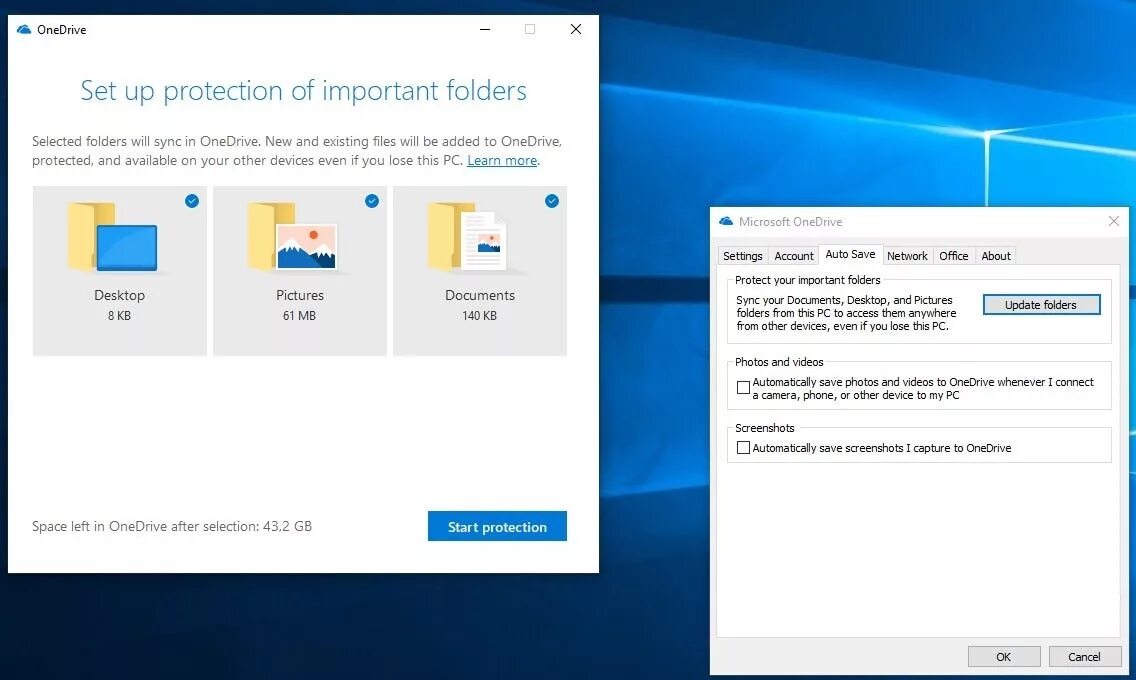
Task: Click the Protect your important folders label
Action: point(808,280)
